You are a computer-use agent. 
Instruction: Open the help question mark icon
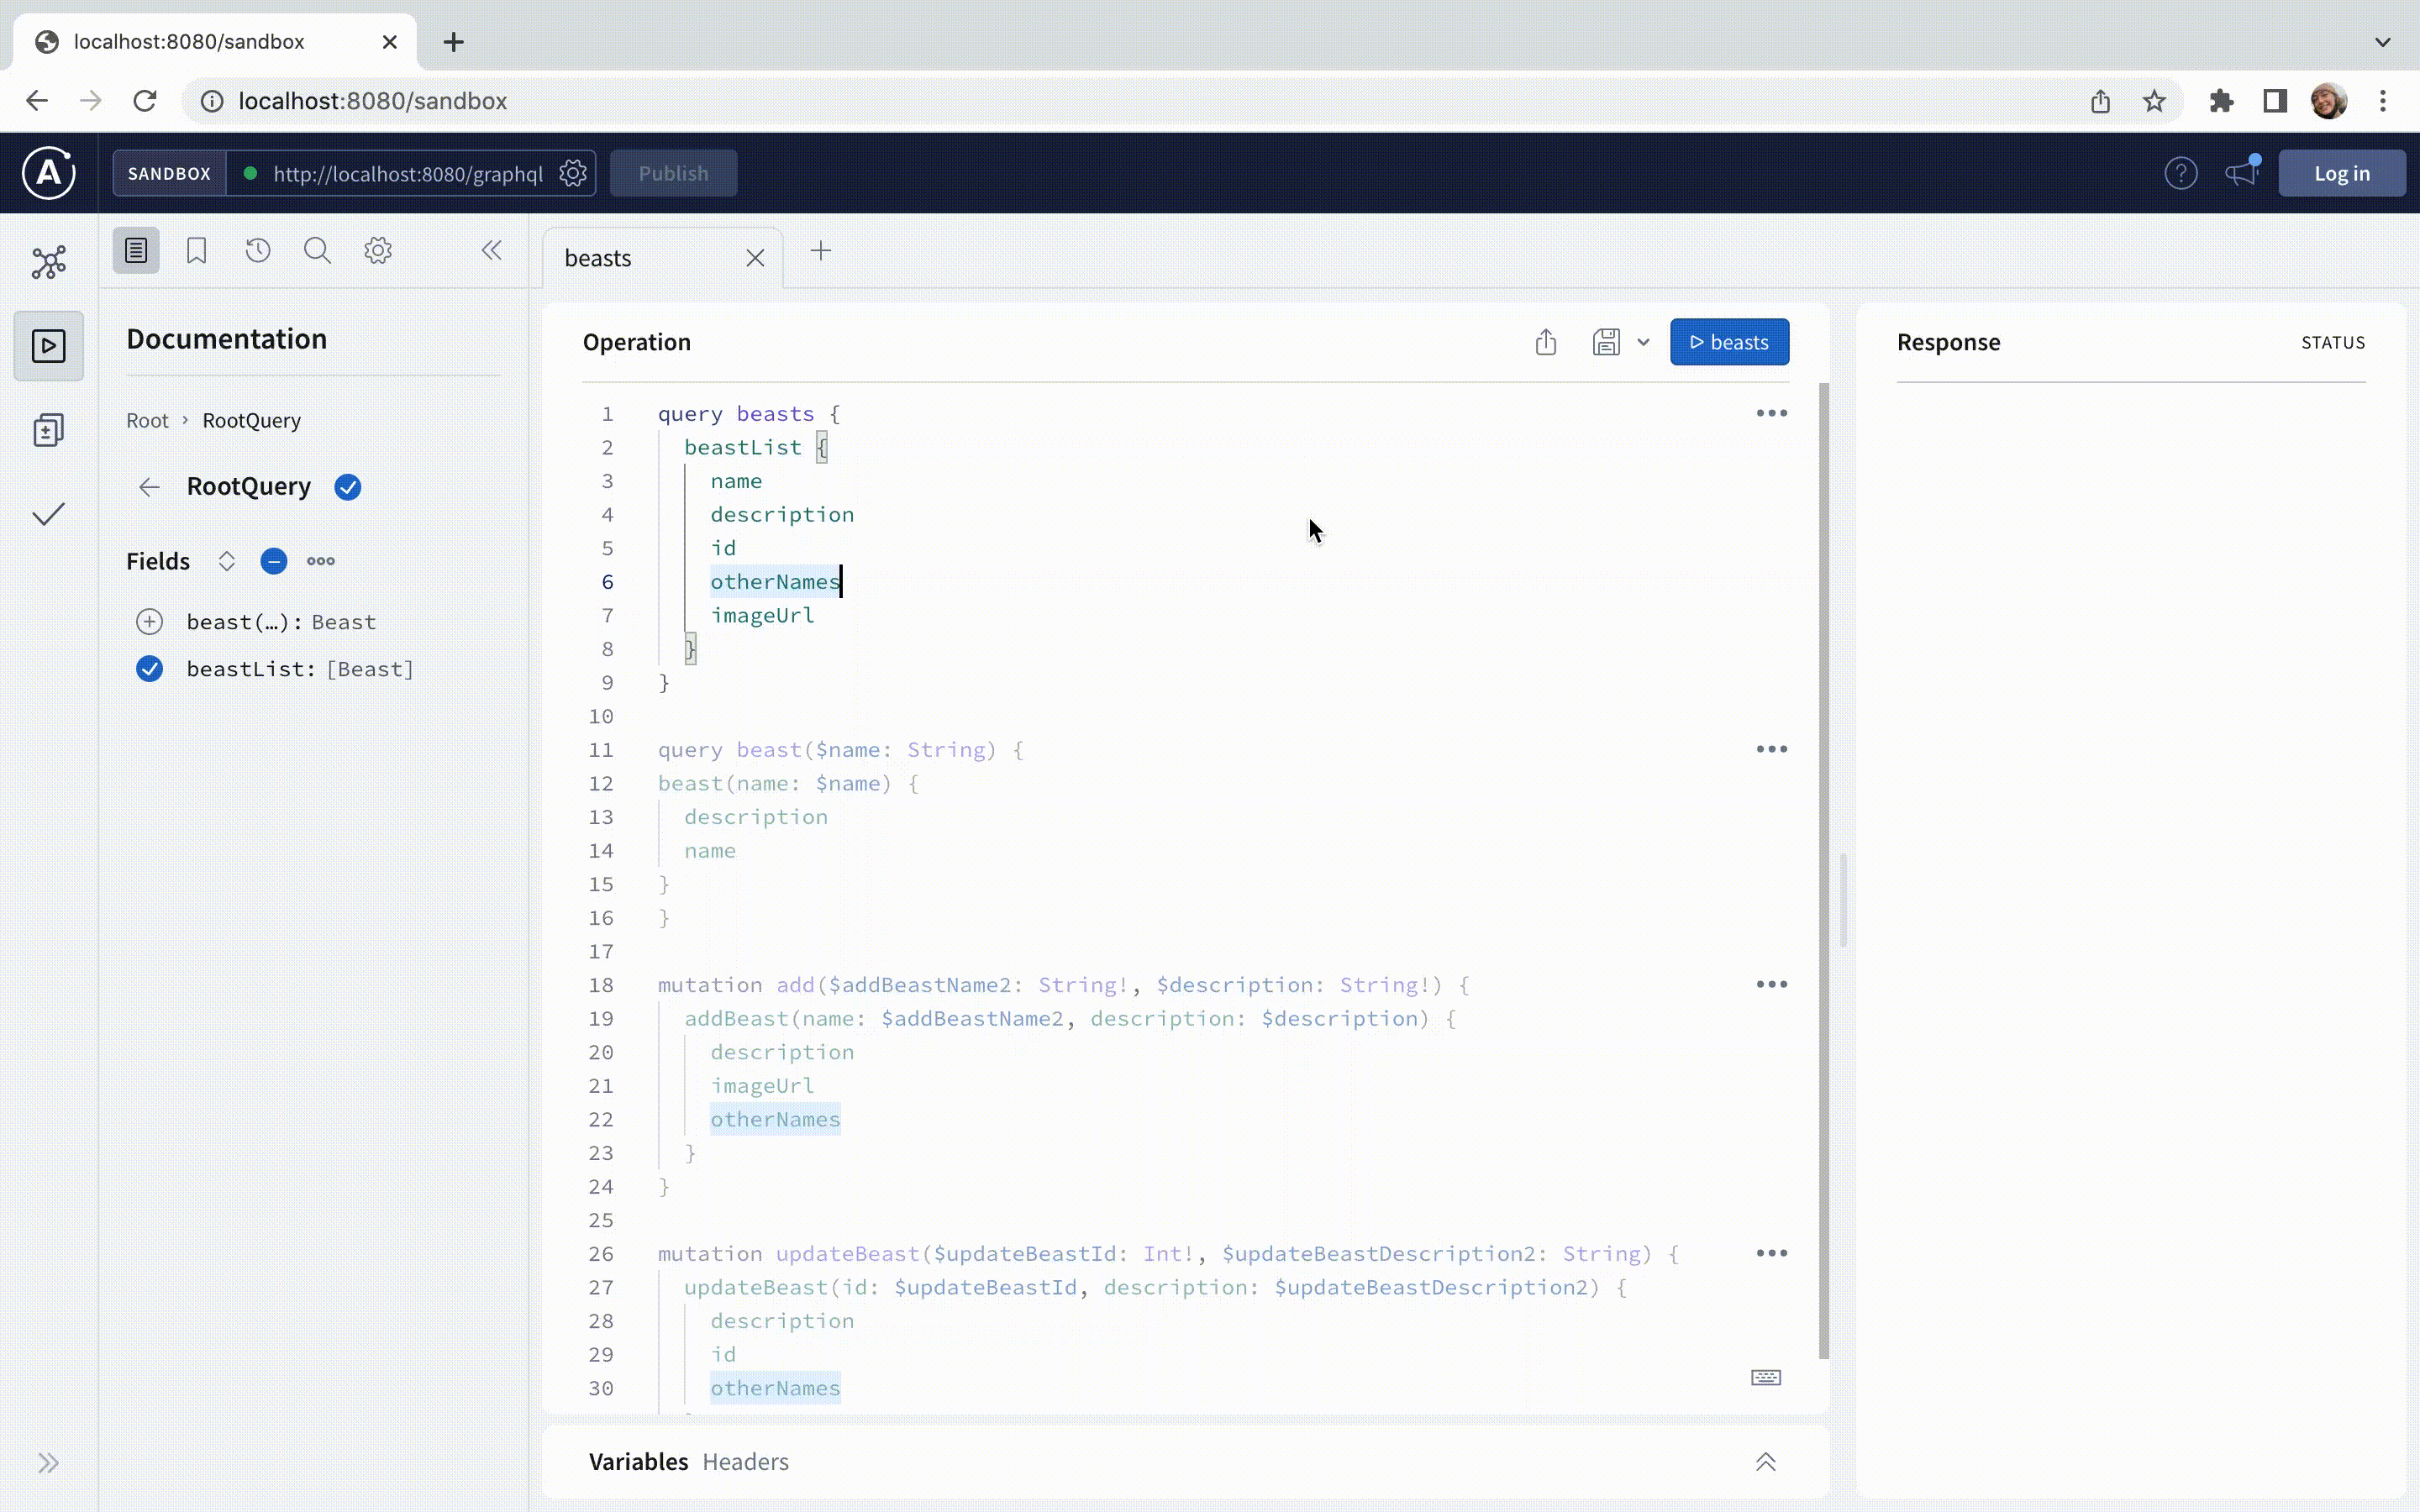tap(2181, 173)
